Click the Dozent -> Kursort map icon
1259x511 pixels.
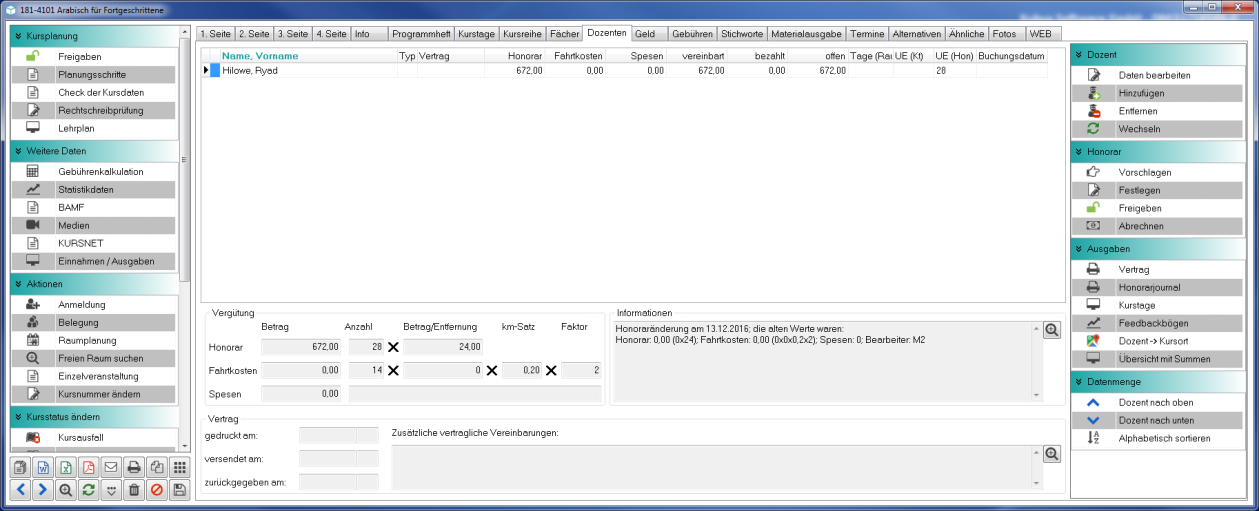coord(1093,341)
